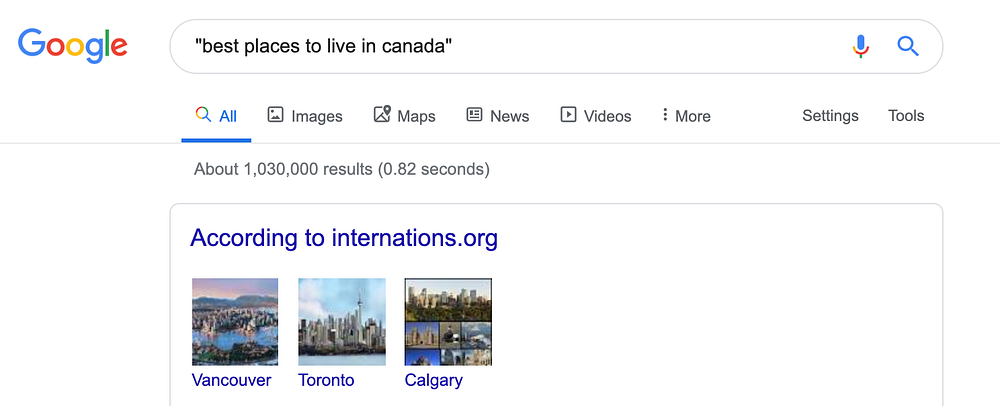1000x406 pixels.
Task: Click the three-dot icon beside More
Action: (x=664, y=115)
